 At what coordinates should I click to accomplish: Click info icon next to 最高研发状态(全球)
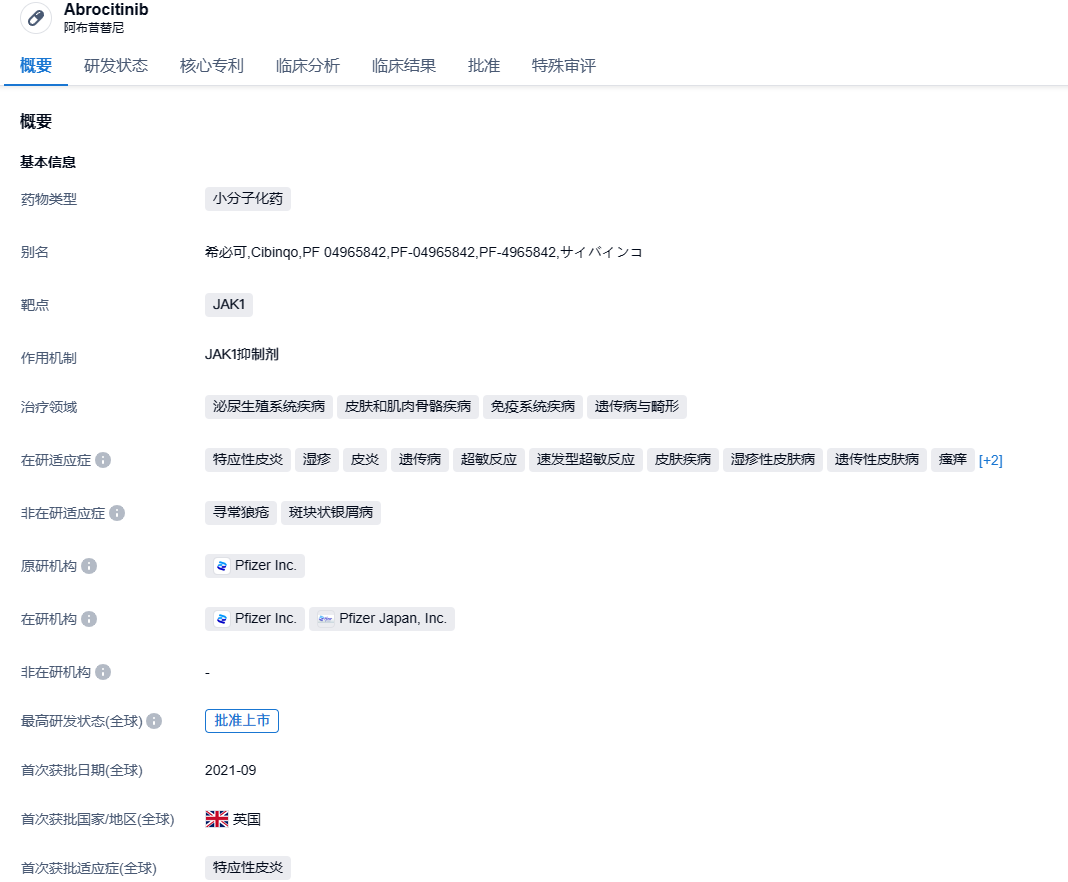tap(154, 721)
